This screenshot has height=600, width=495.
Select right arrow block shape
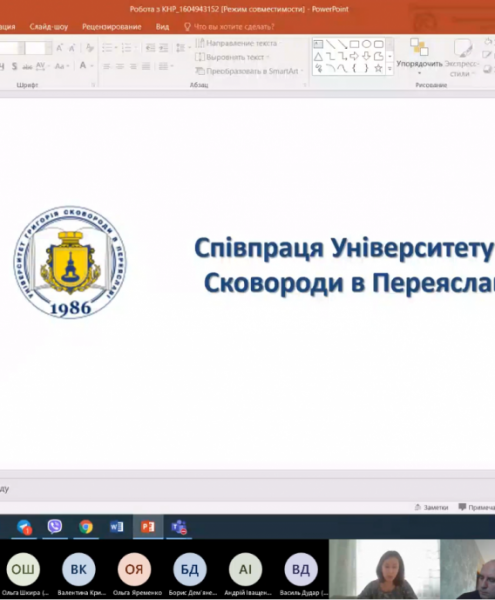[355, 57]
